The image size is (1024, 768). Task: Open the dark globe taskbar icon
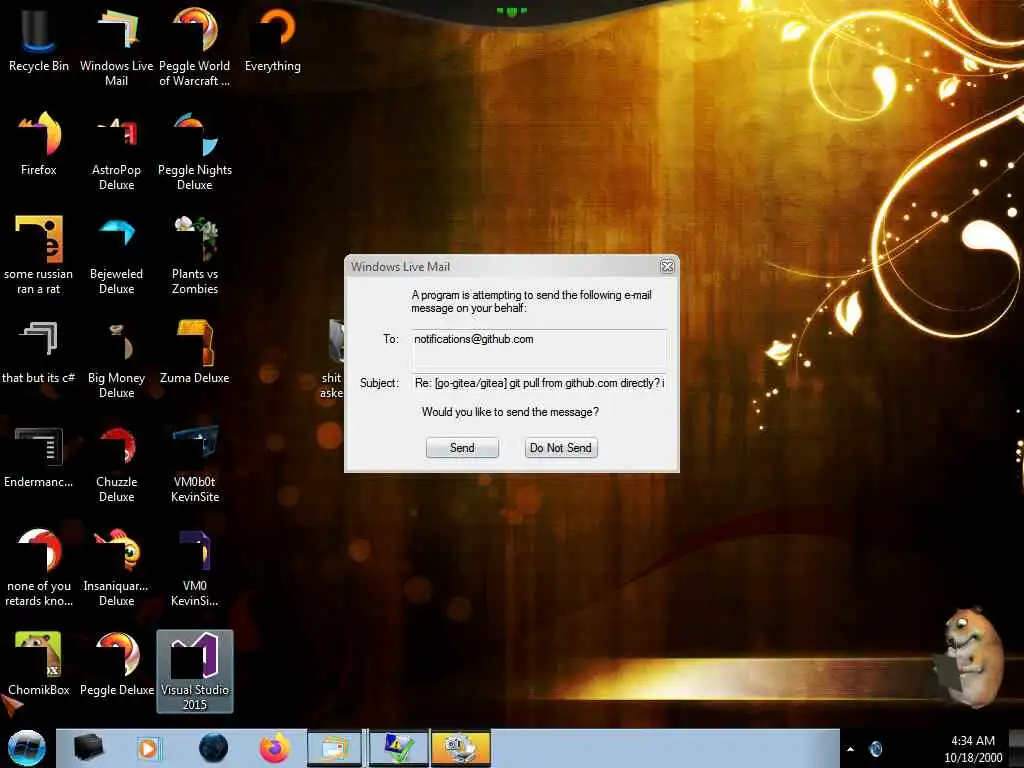click(213, 748)
